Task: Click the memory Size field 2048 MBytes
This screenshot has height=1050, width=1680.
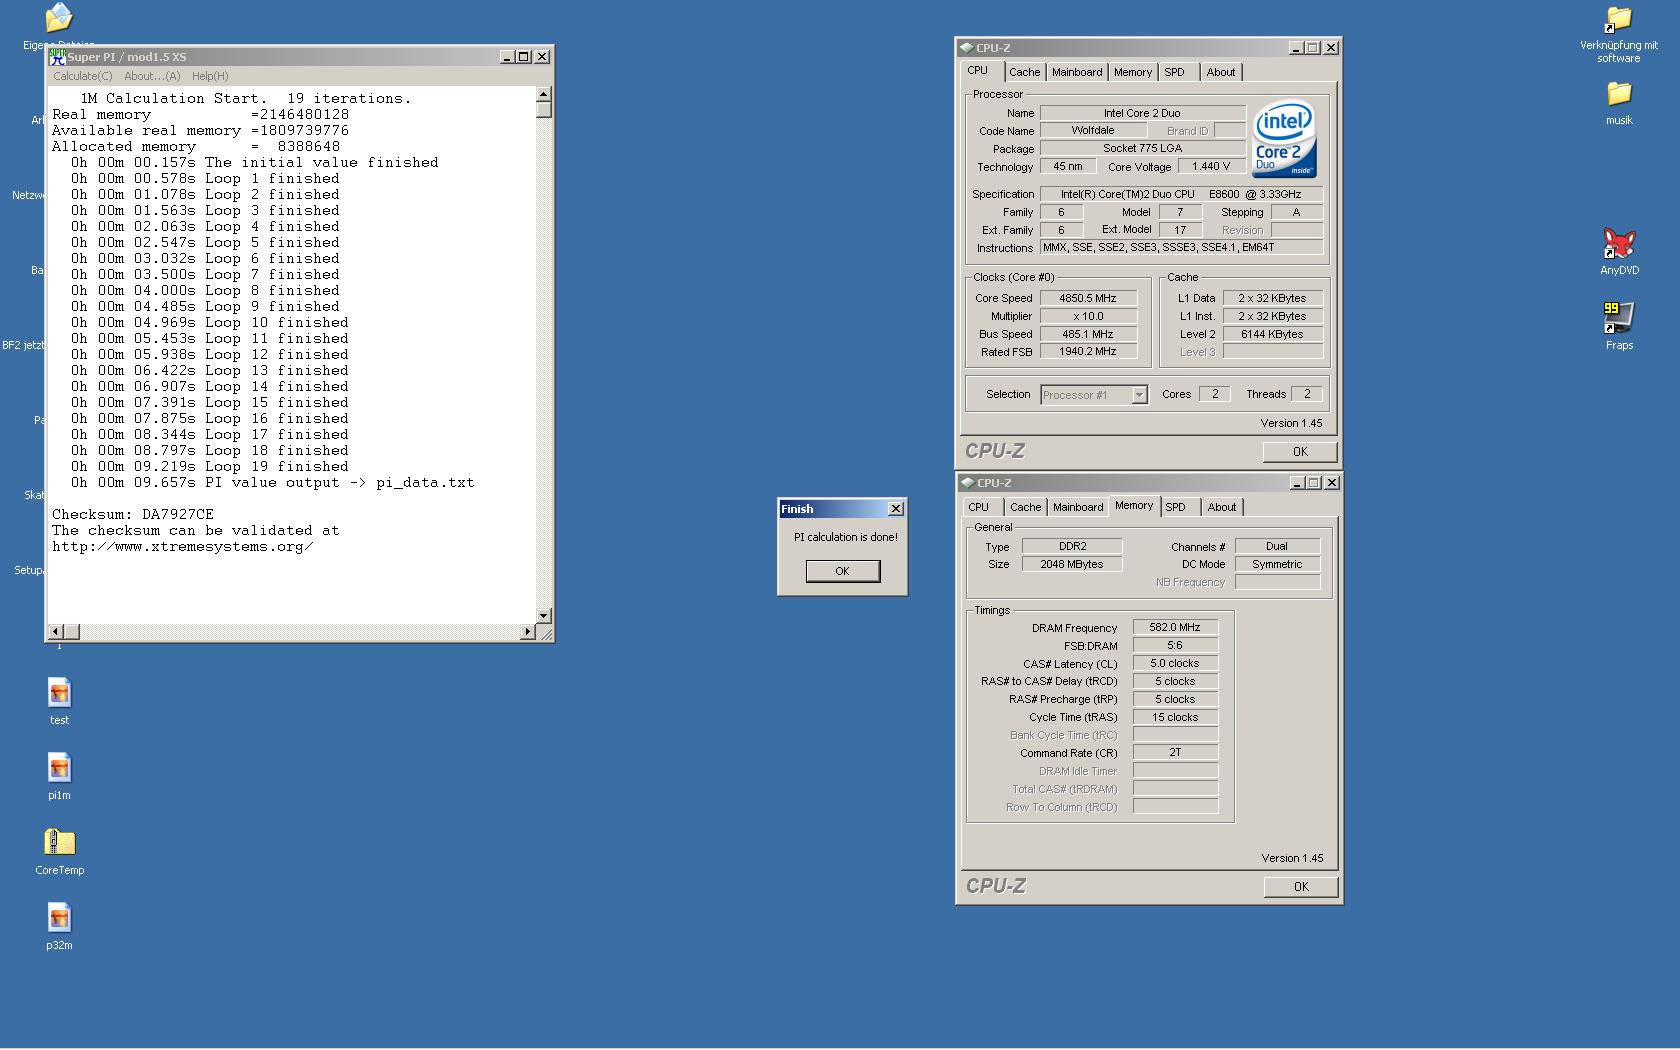Action: pos(1072,564)
